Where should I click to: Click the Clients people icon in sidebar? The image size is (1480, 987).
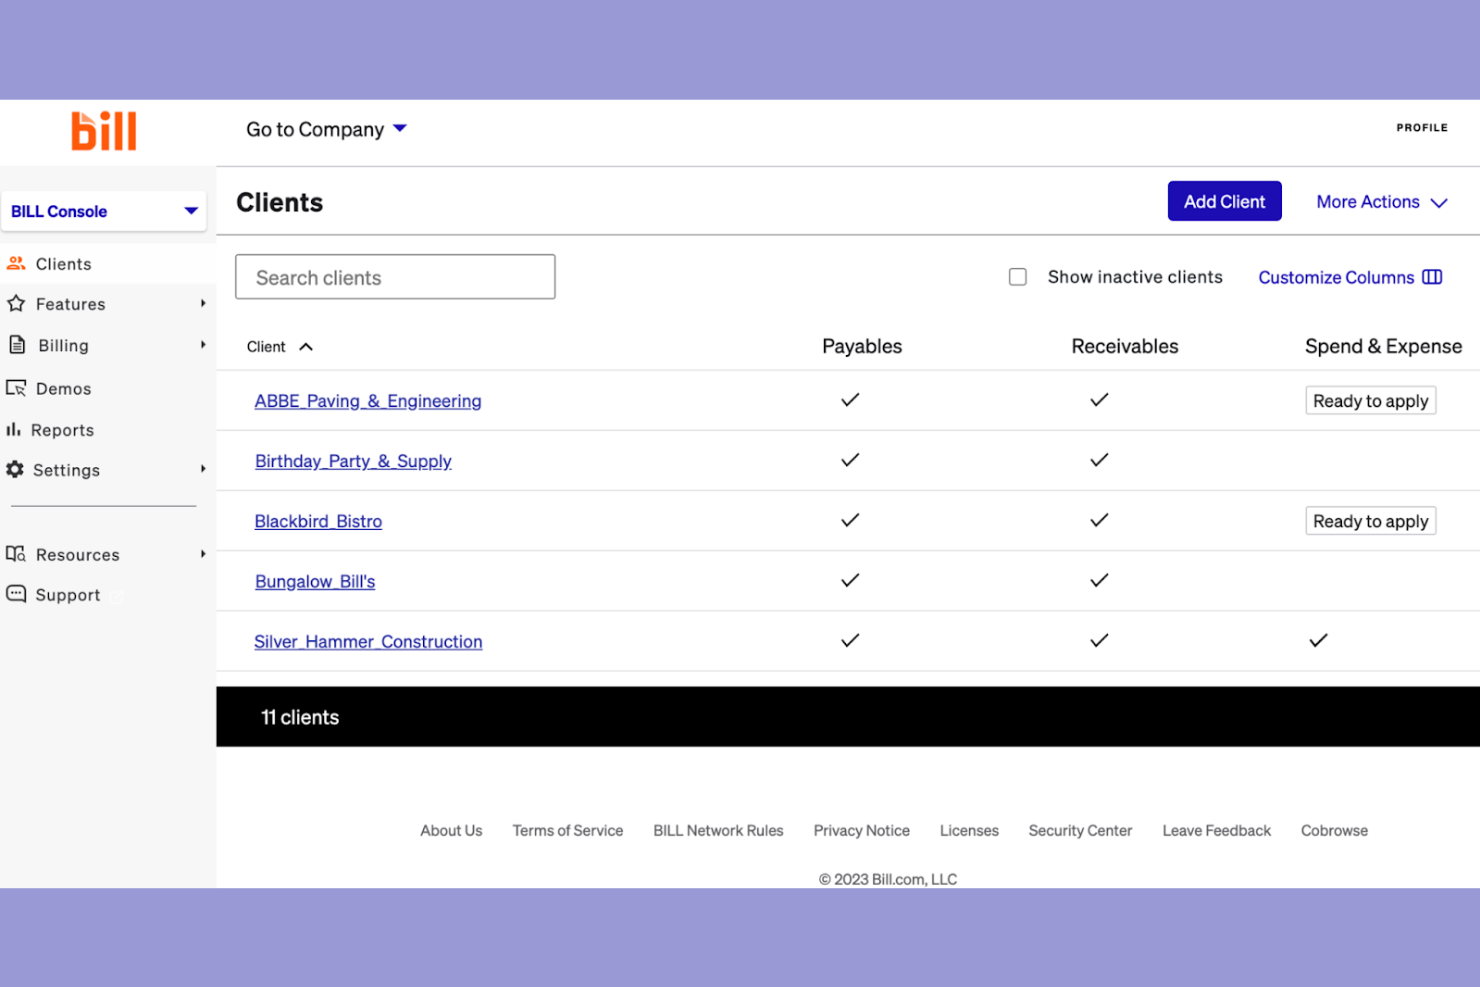click(x=16, y=263)
